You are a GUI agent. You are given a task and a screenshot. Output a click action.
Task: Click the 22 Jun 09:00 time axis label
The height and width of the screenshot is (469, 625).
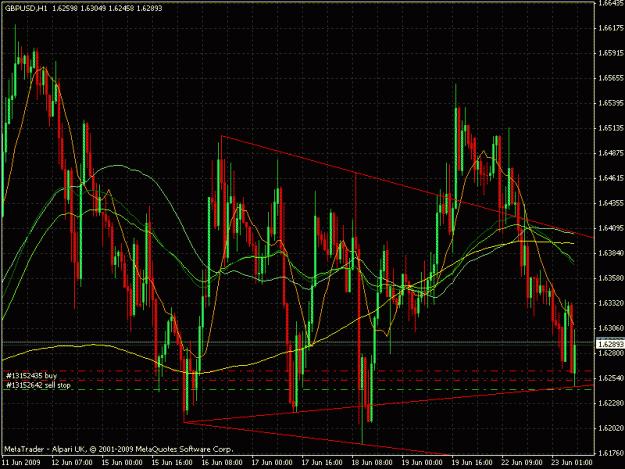coord(522,463)
